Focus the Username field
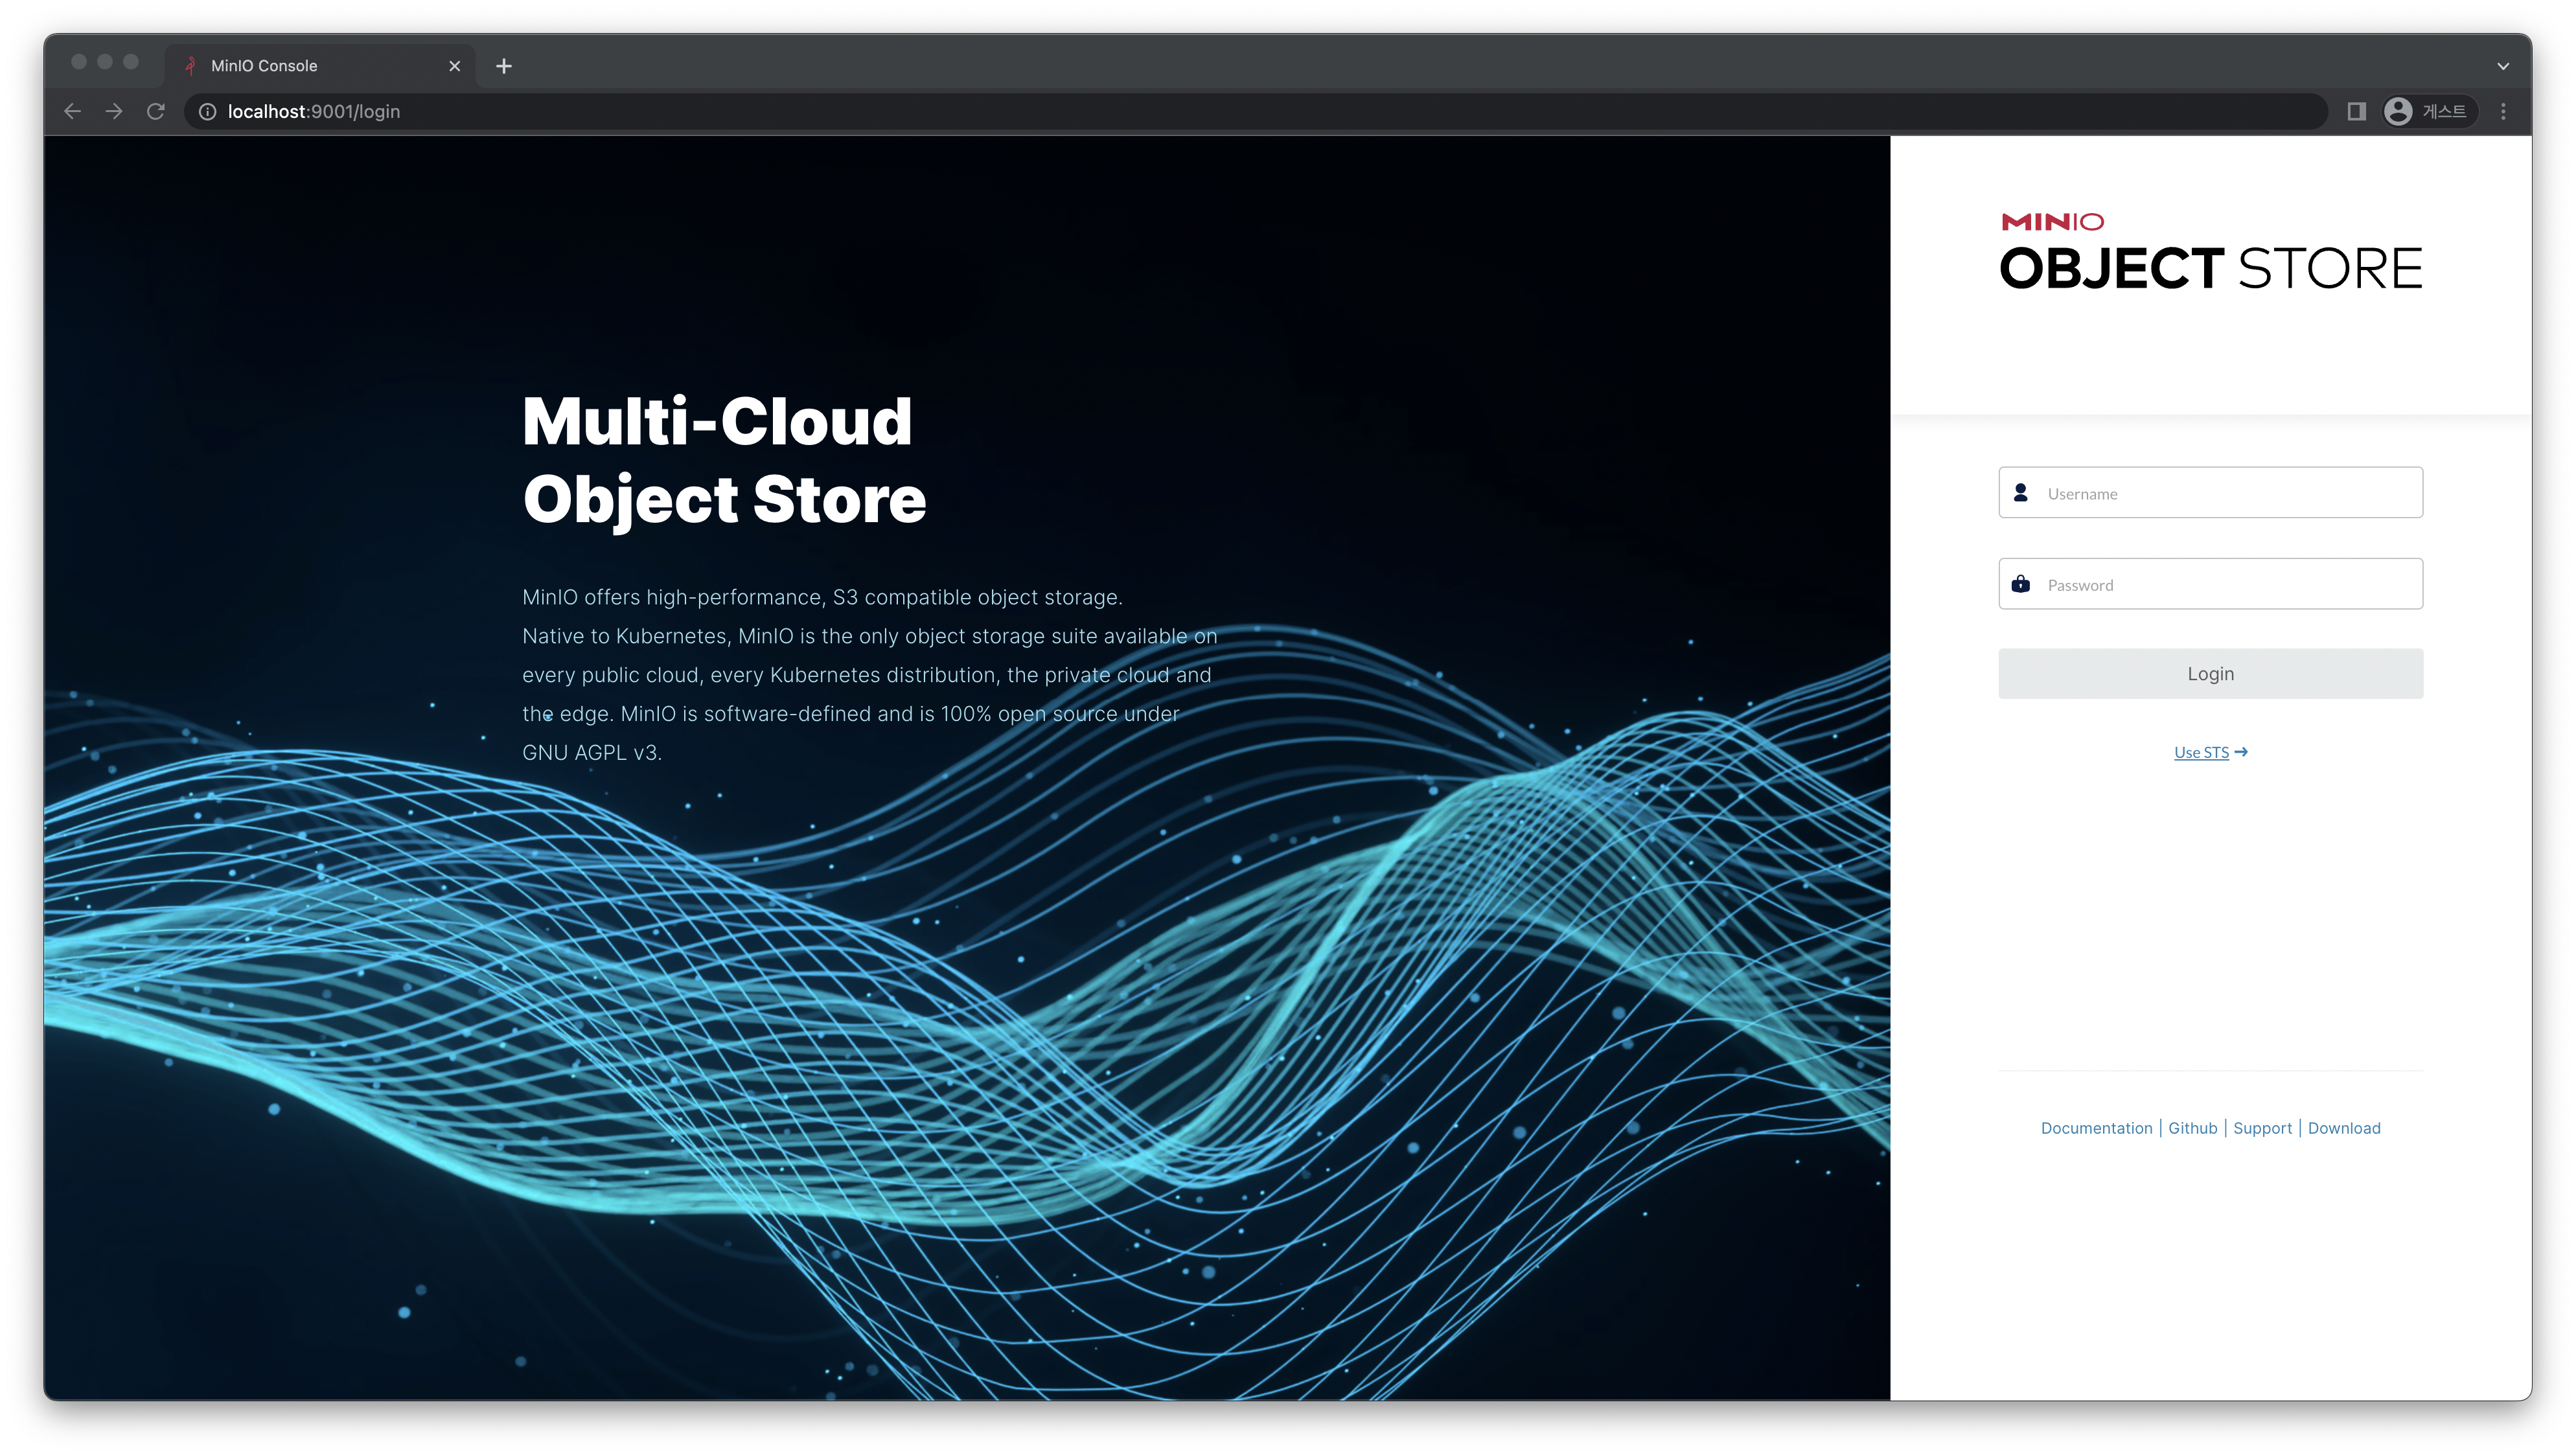2576x1455 pixels. pyautogui.click(x=2210, y=493)
